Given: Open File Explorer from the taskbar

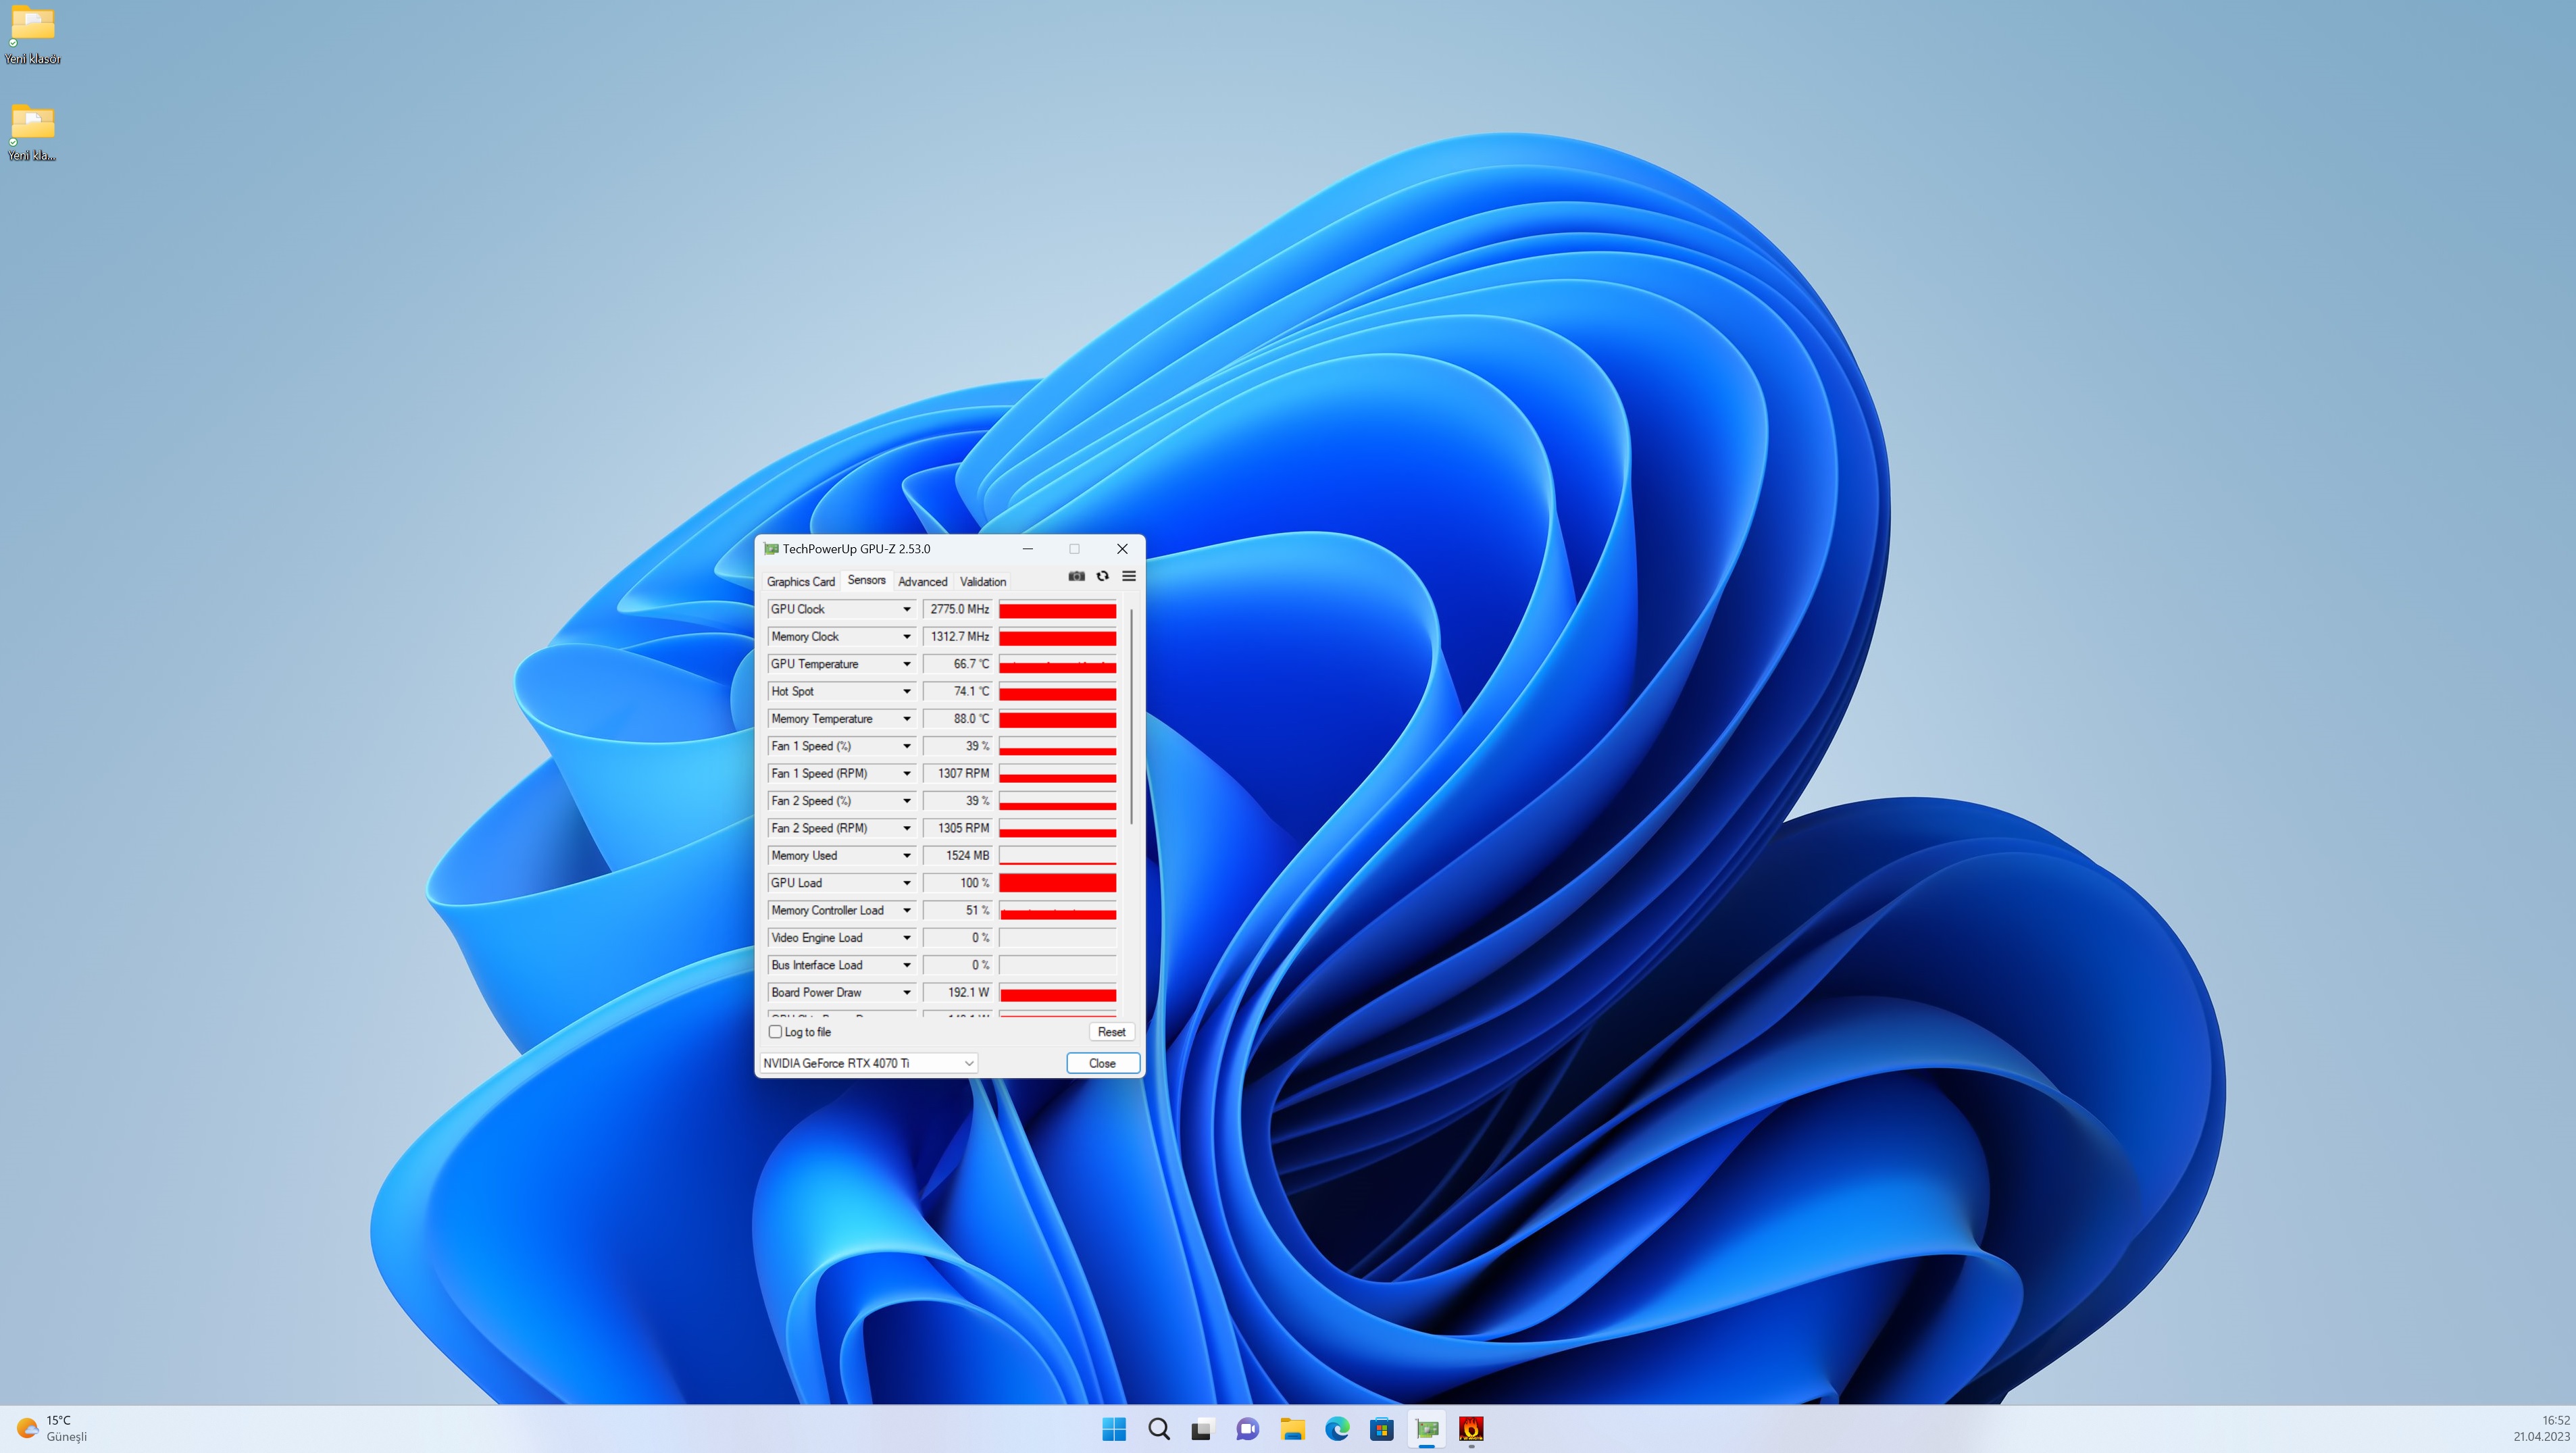Looking at the screenshot, I should [1292, 1429].
